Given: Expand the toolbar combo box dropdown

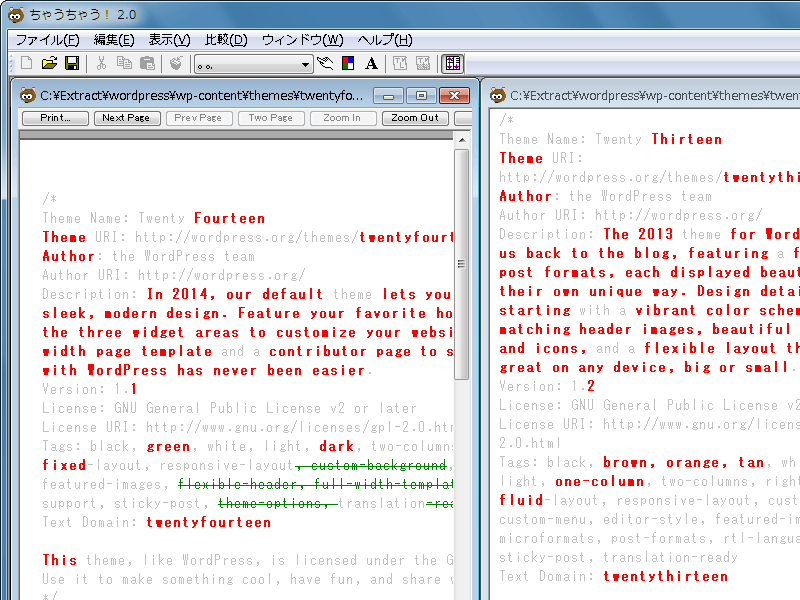Looking at the screenshot, I should point(305,64).
